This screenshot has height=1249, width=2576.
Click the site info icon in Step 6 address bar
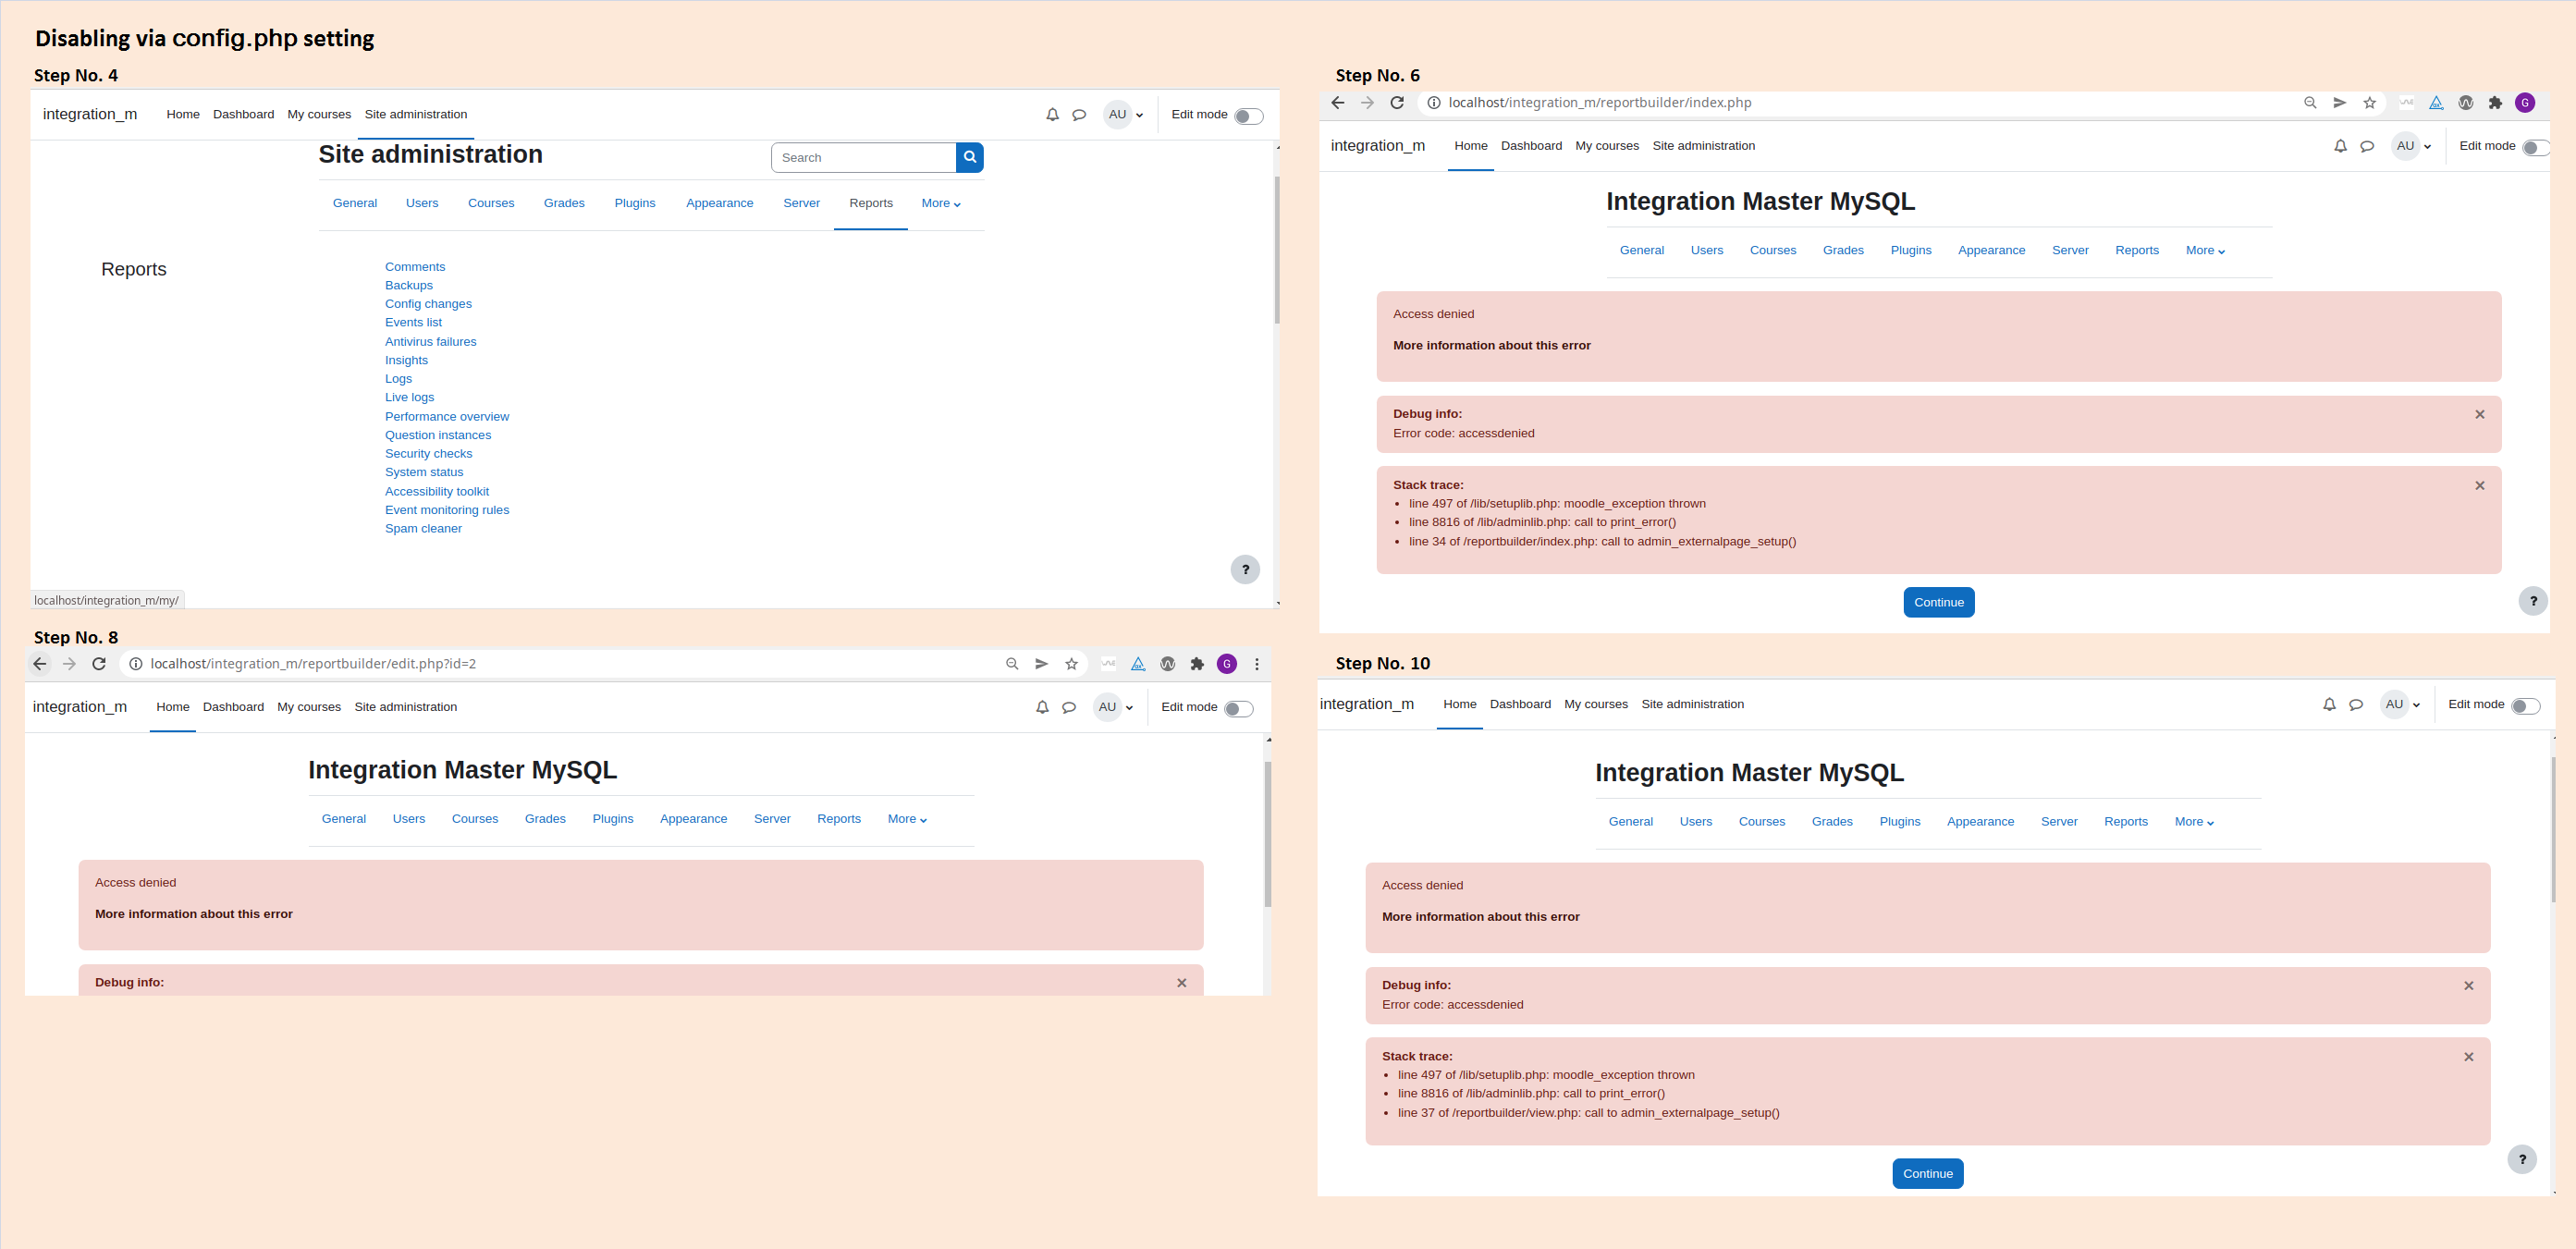(1433, 103)
